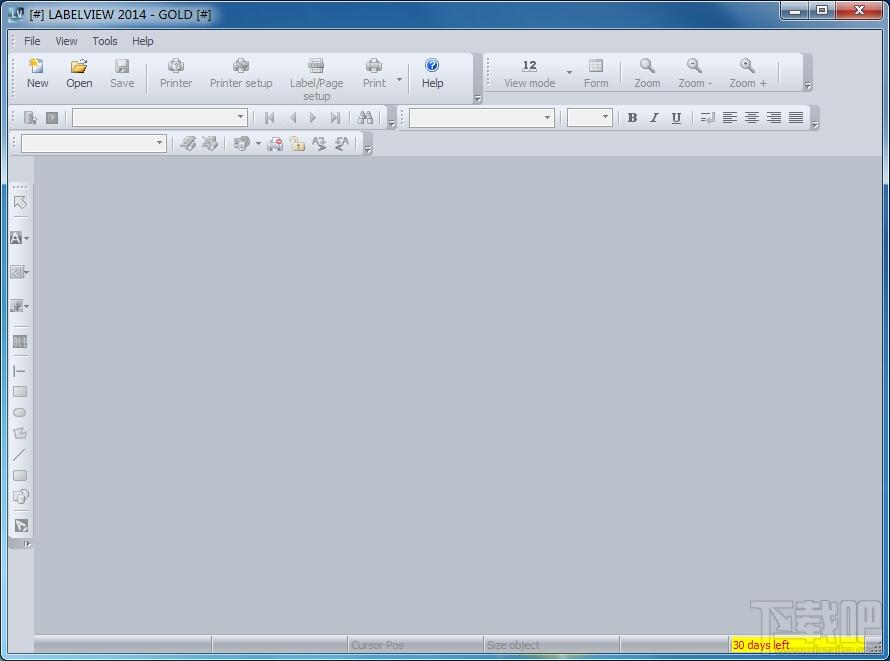This screenshot has height=661, width=890.
Task: Go to last record button
Action: point(335,118)
